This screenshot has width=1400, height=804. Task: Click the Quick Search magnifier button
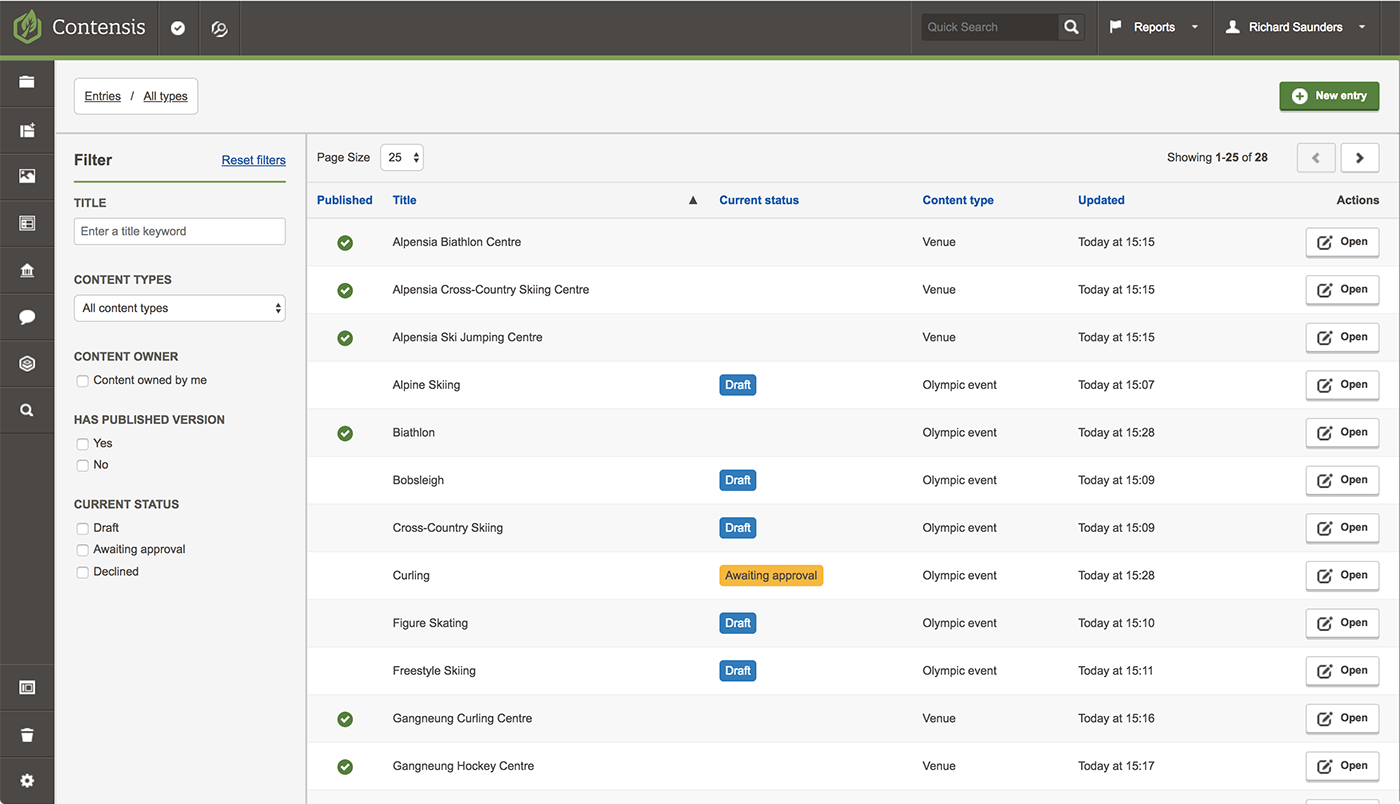coord(1071,27)
